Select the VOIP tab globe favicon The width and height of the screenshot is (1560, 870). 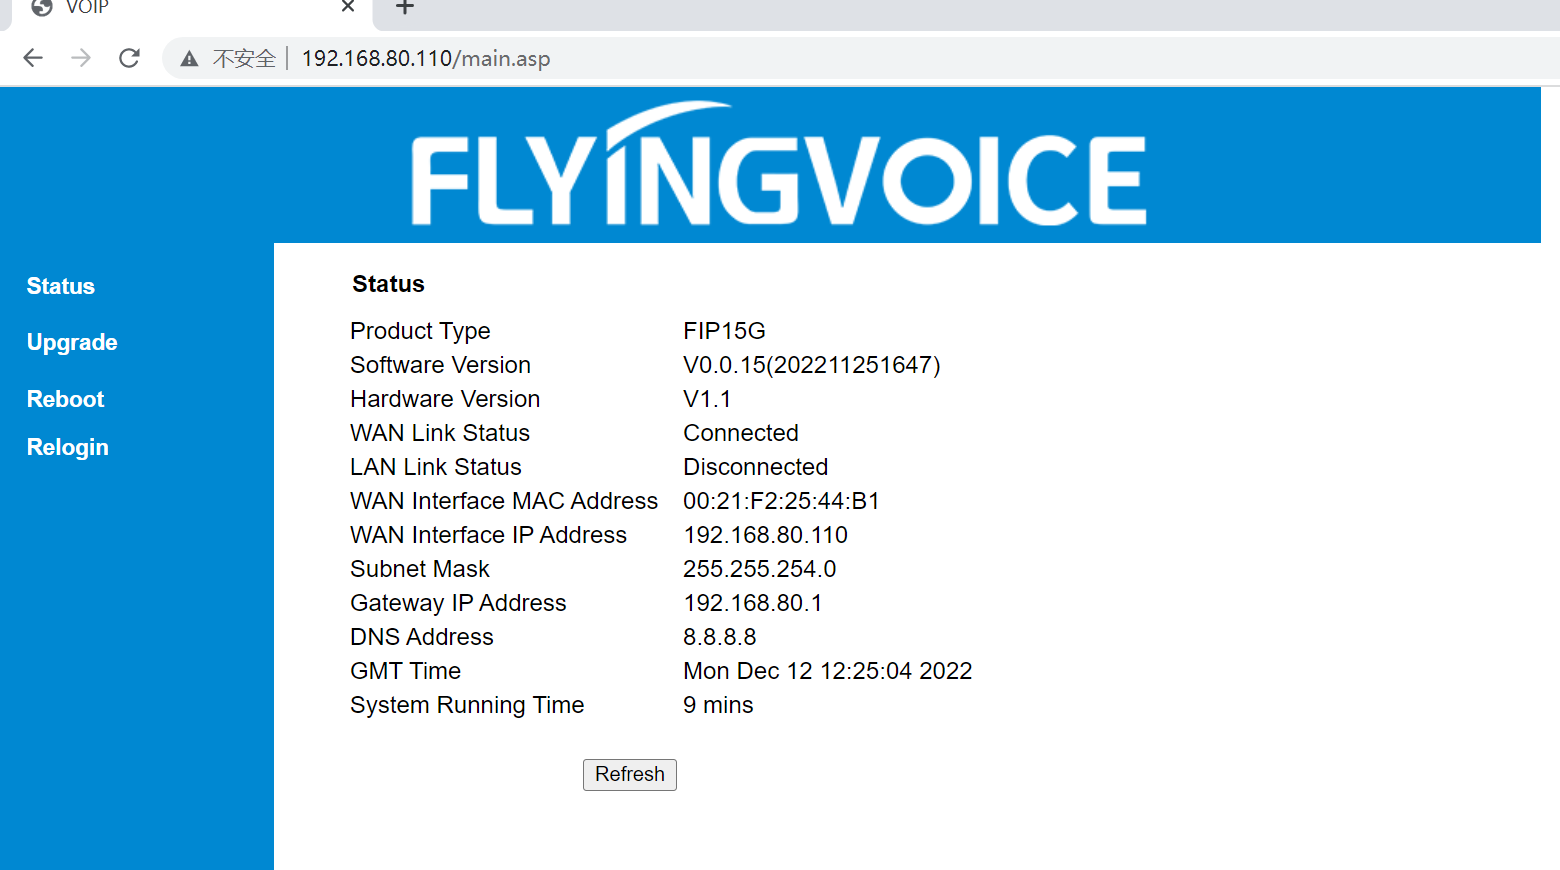pos(42,8)
